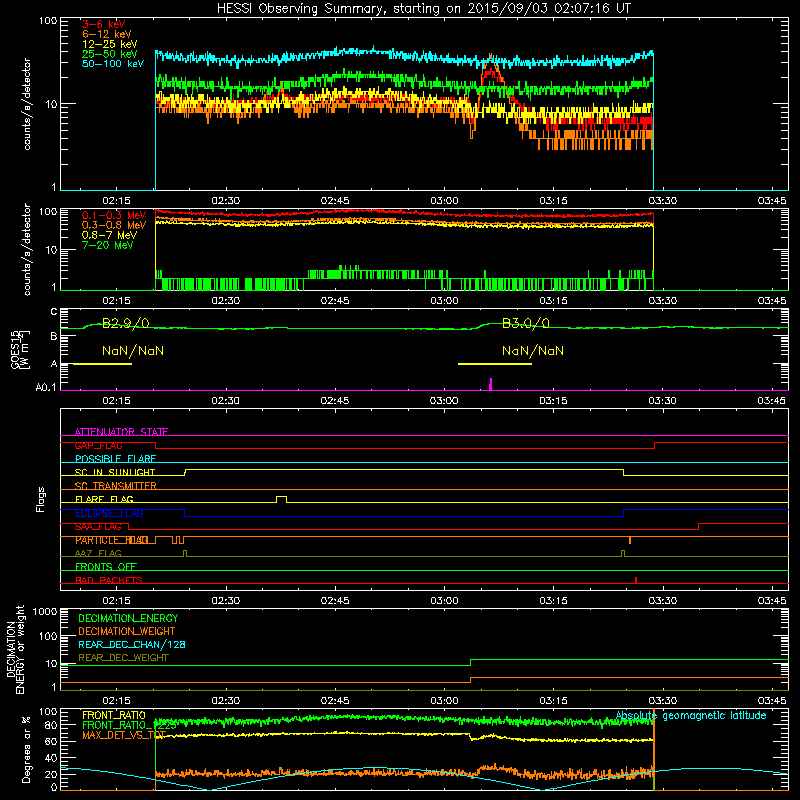
Task: Select the 0.3-0.8 MeV legend label
Action: pyautogui.click(x=114, y=225)
